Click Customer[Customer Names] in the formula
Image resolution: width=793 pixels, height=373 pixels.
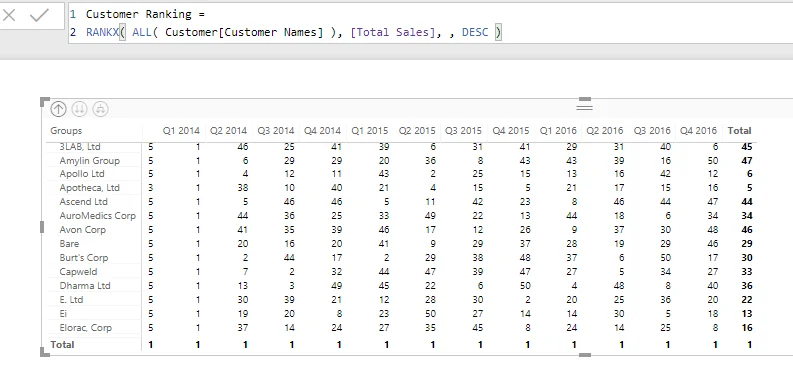point(244,32)
